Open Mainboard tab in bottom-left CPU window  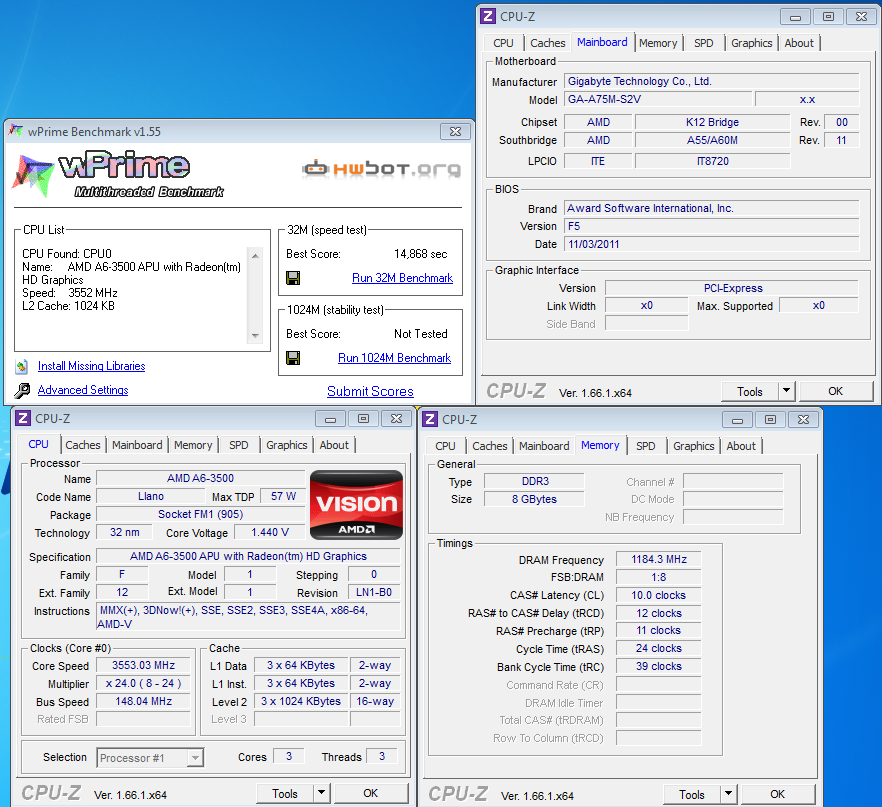tap(137, 445)
